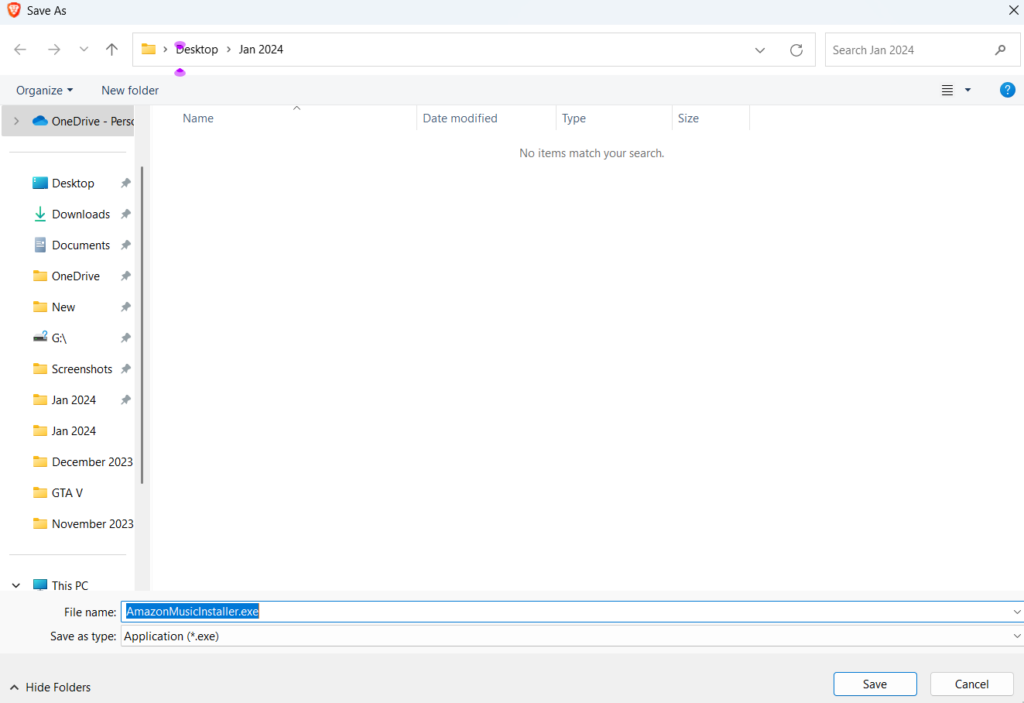The height and width of the screenshot is (703, 1024).
Task: Click the change view layout icon
Action: pyautogui.click(x=947, y=90)
